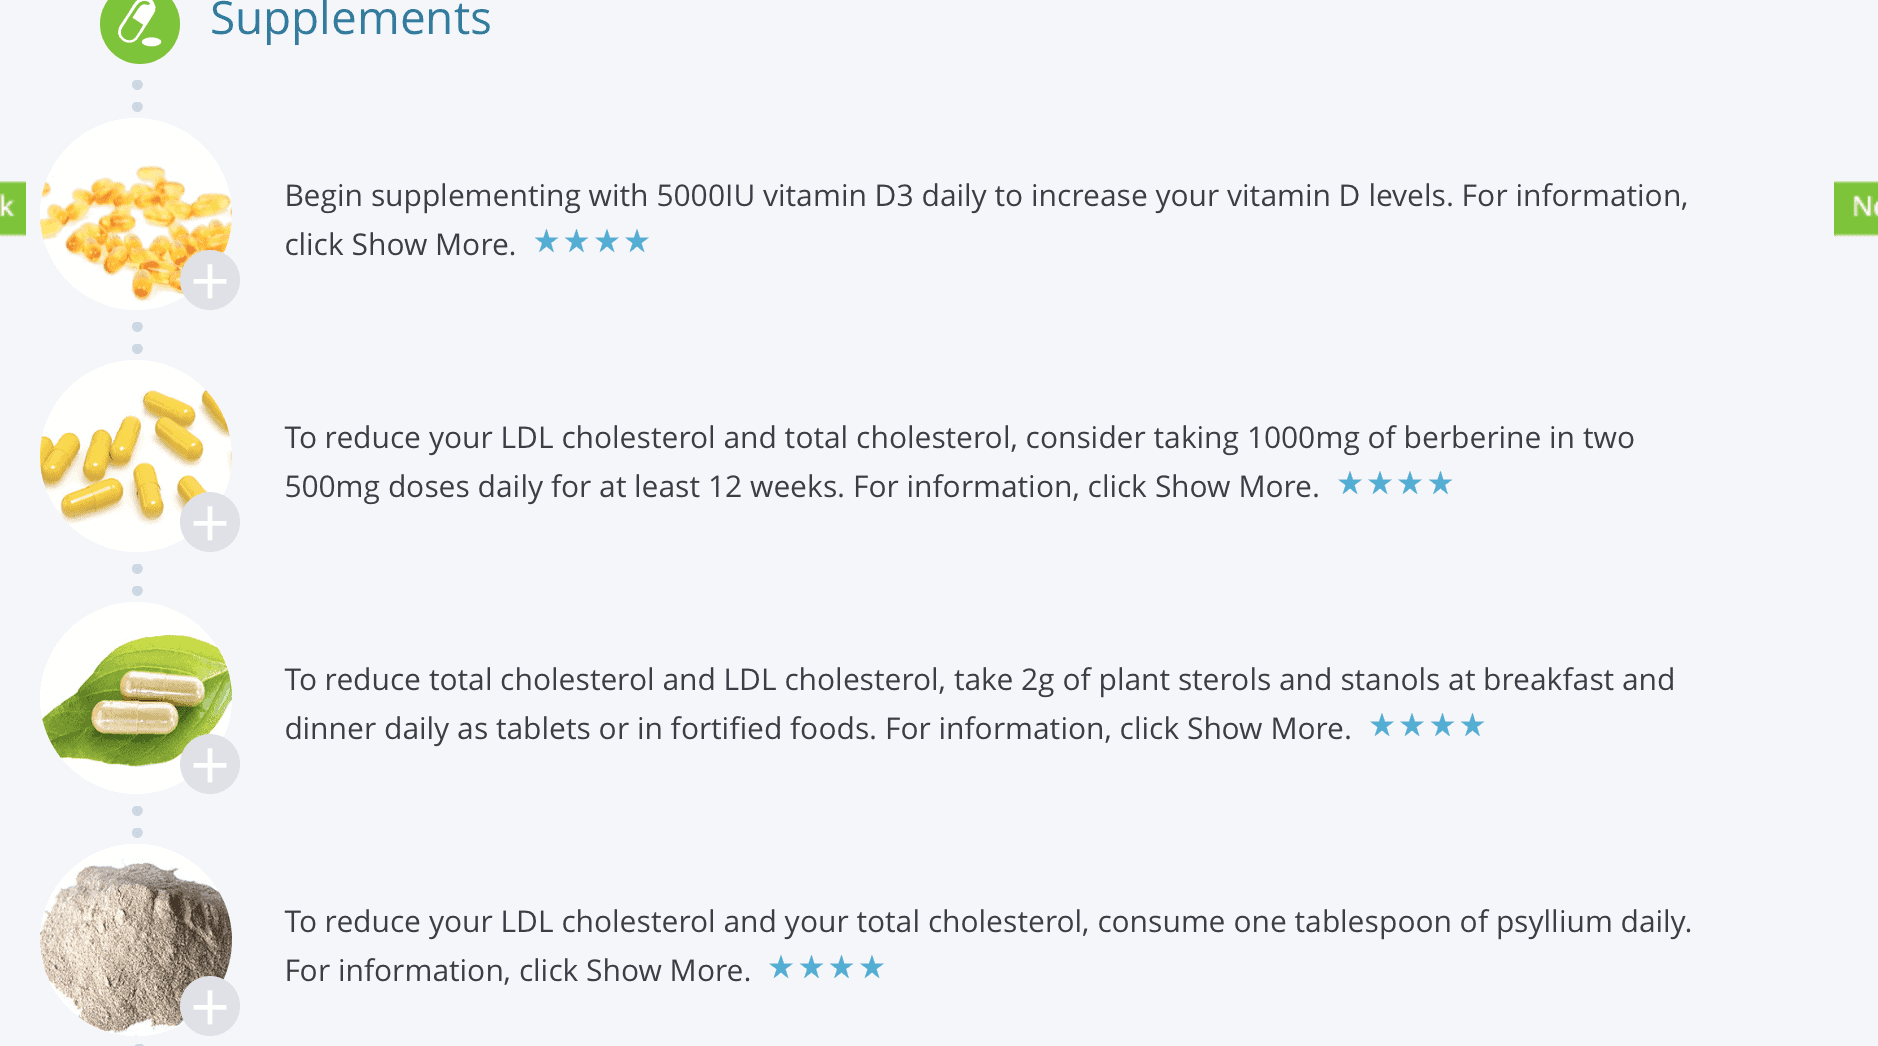Expand the plant sterols recommendation plus icon
The width and height of the screenshot is (1878, 1046).
(210, 765)
